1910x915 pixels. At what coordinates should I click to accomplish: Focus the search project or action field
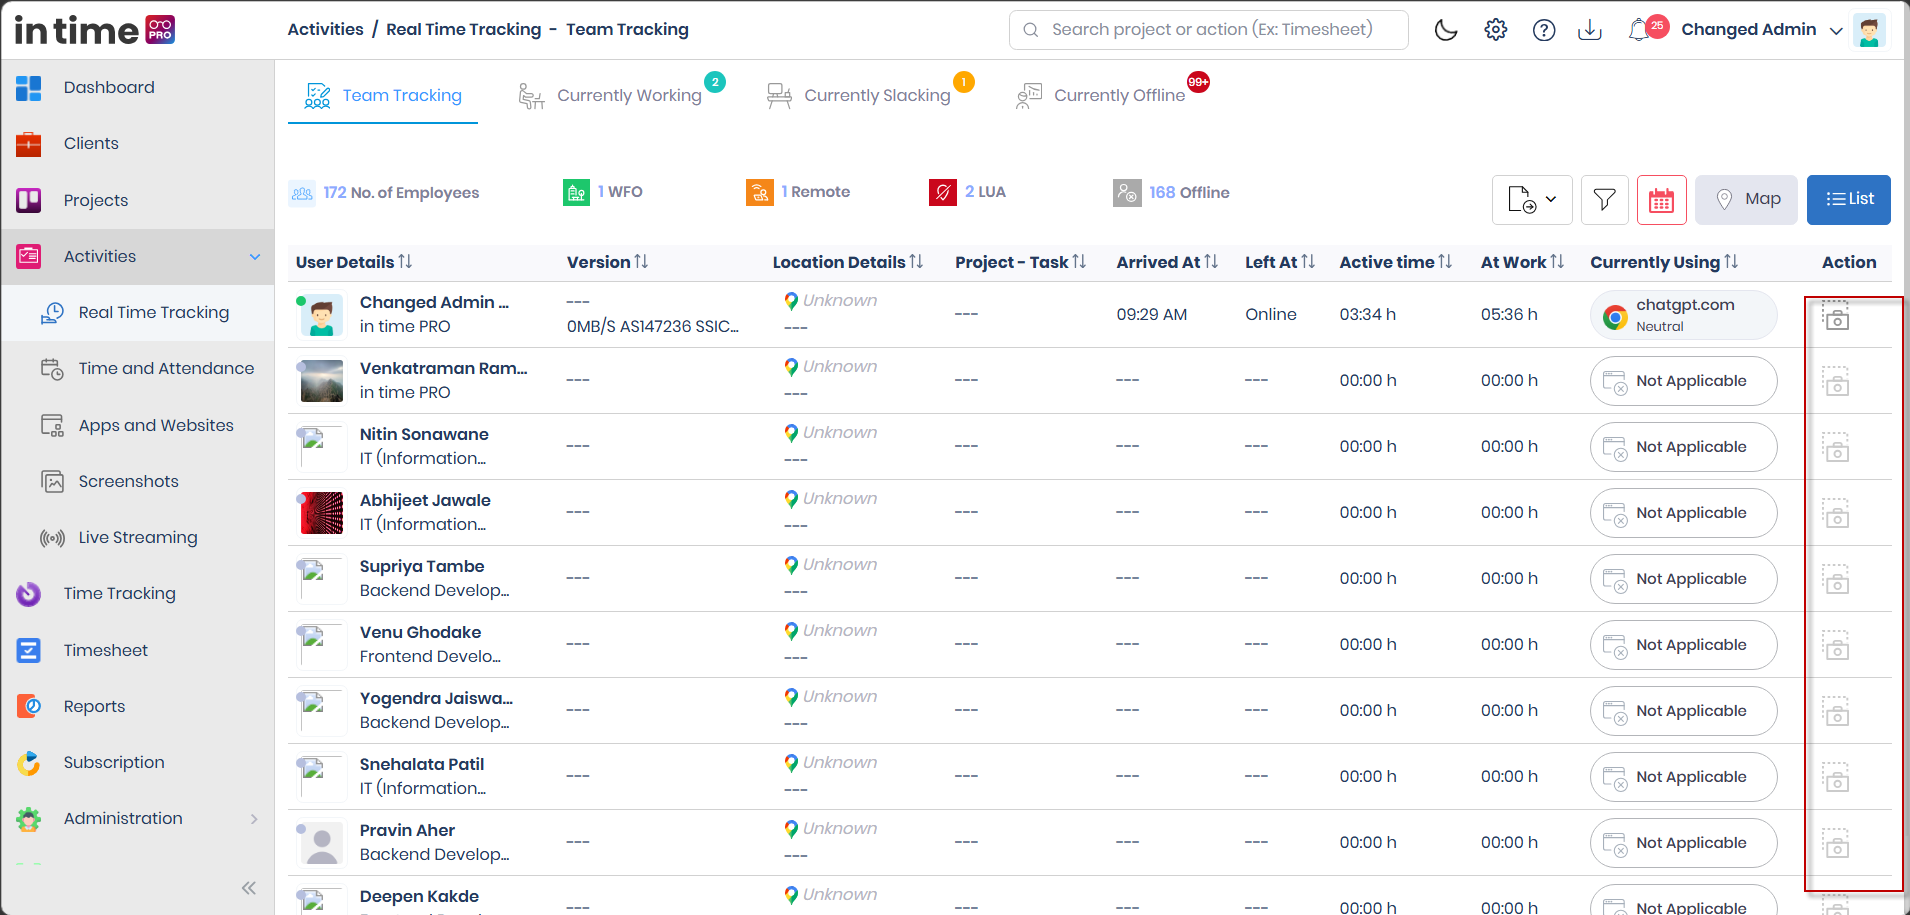1209,30
